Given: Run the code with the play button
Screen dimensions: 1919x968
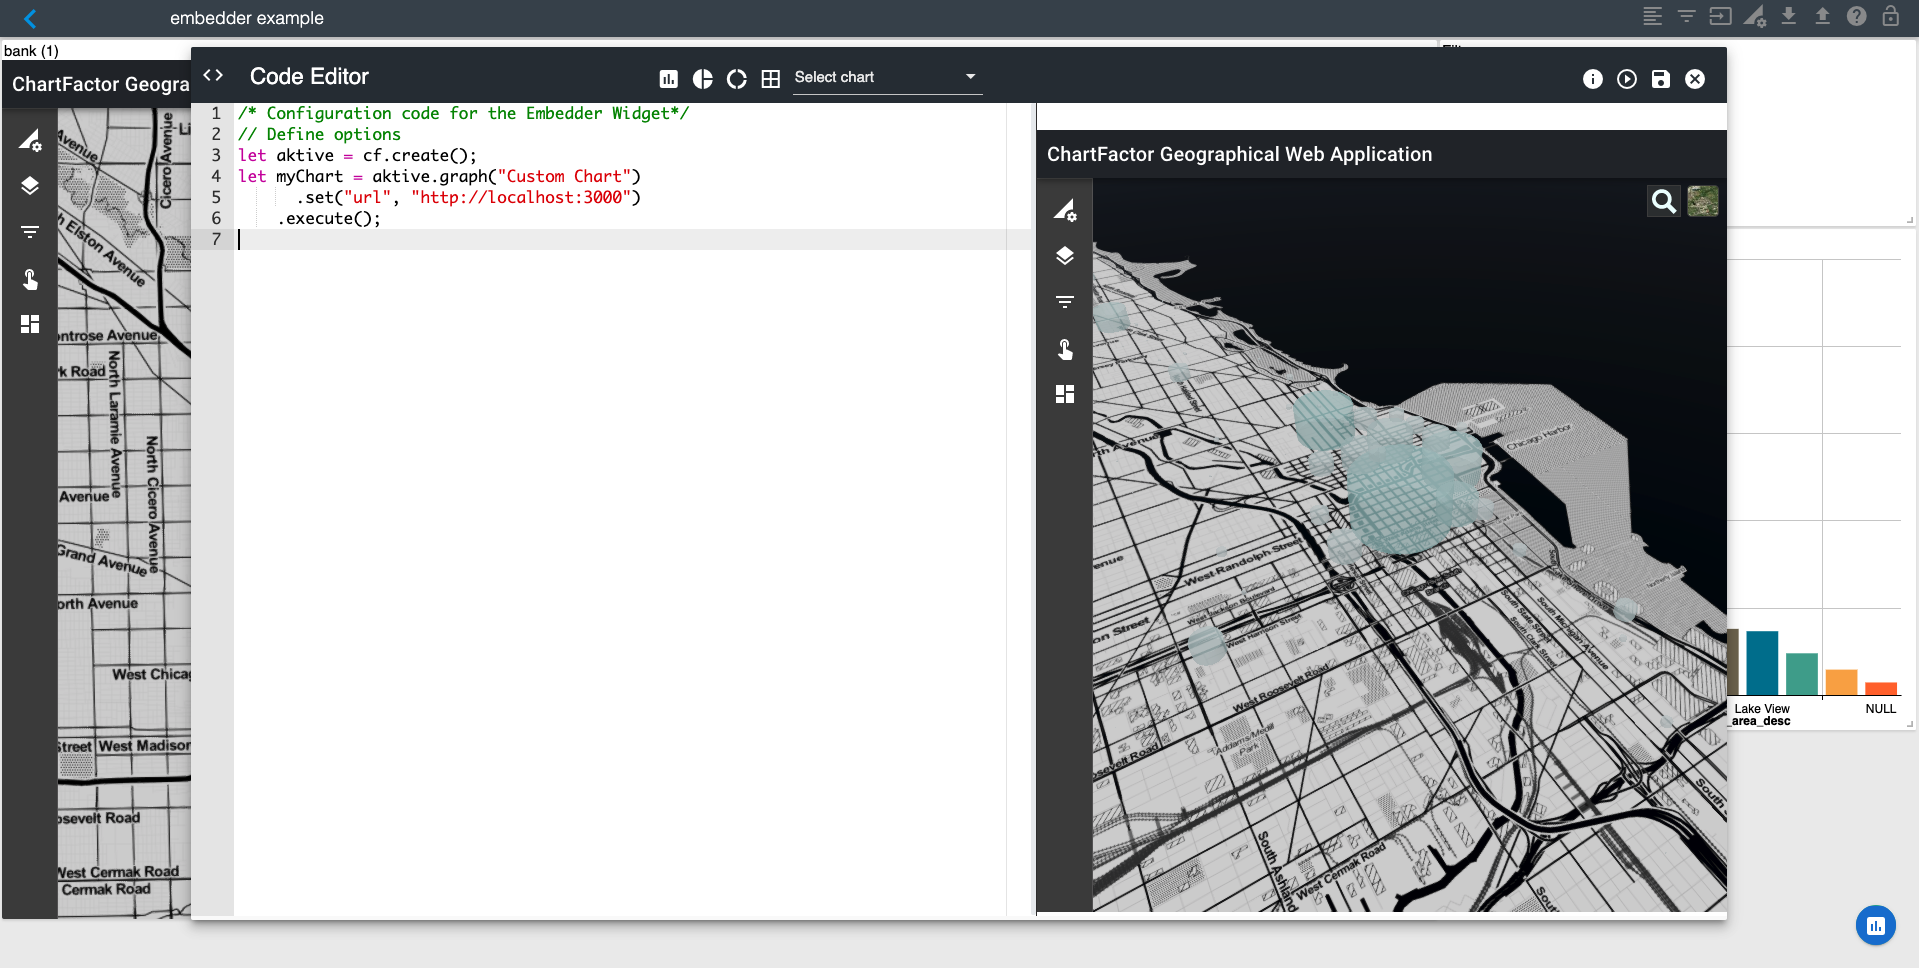Looking at the screenshot, I should (1627, 79).
